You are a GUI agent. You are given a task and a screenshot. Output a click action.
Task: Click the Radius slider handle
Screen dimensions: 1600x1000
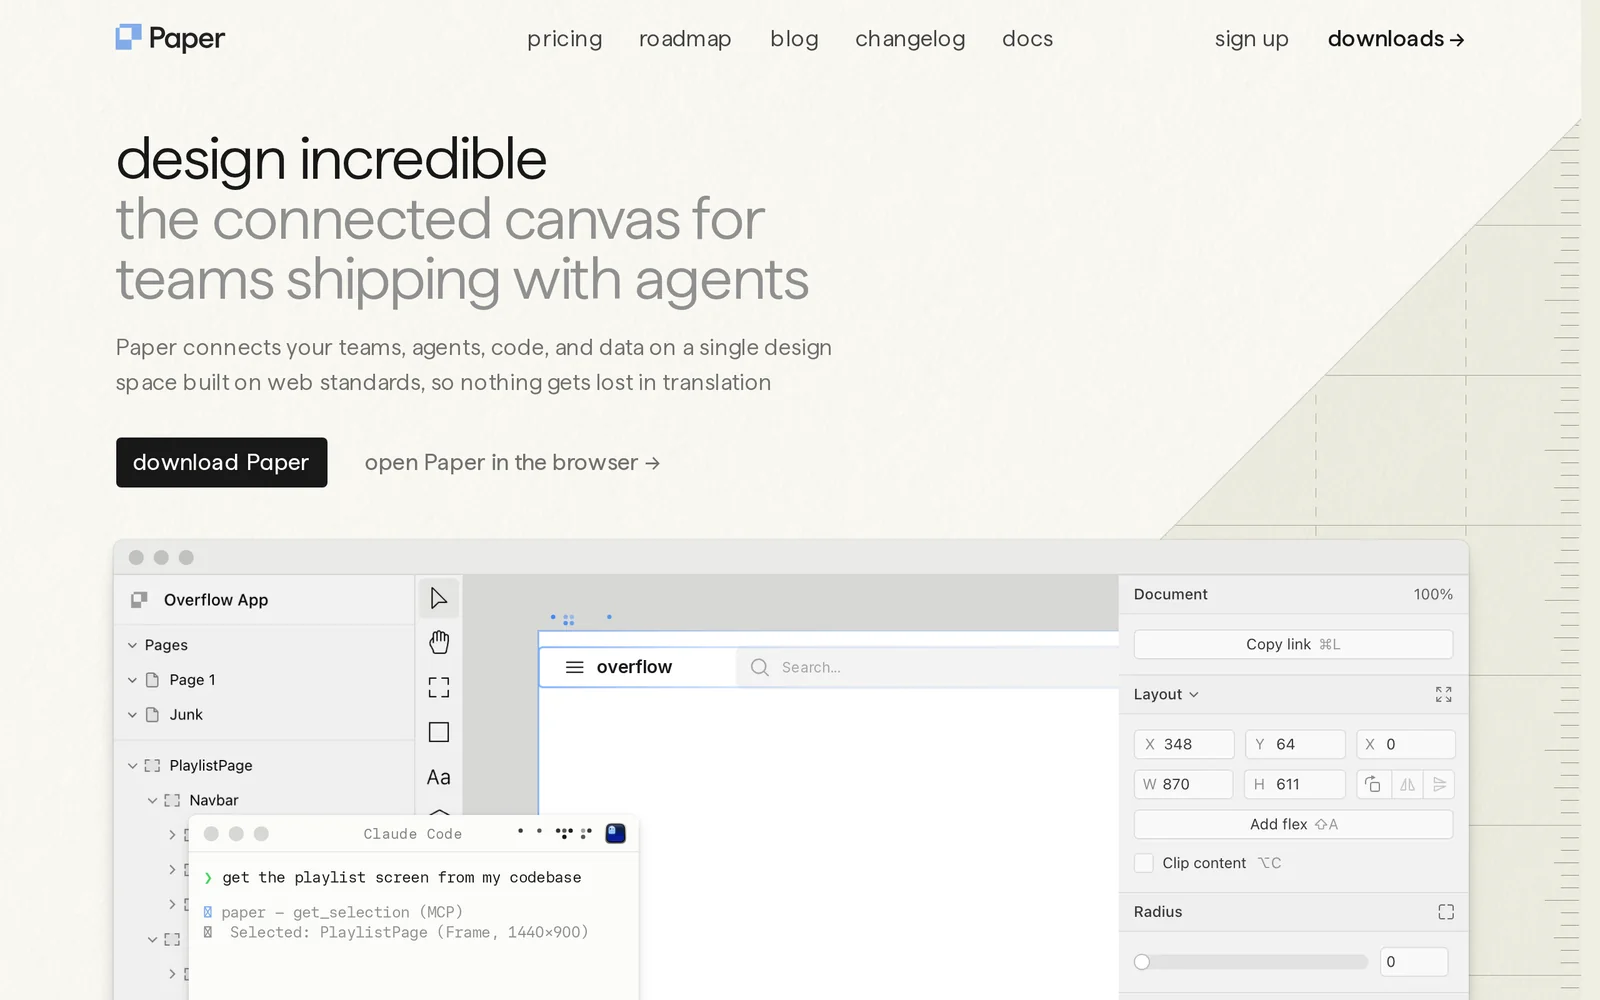1142,962
